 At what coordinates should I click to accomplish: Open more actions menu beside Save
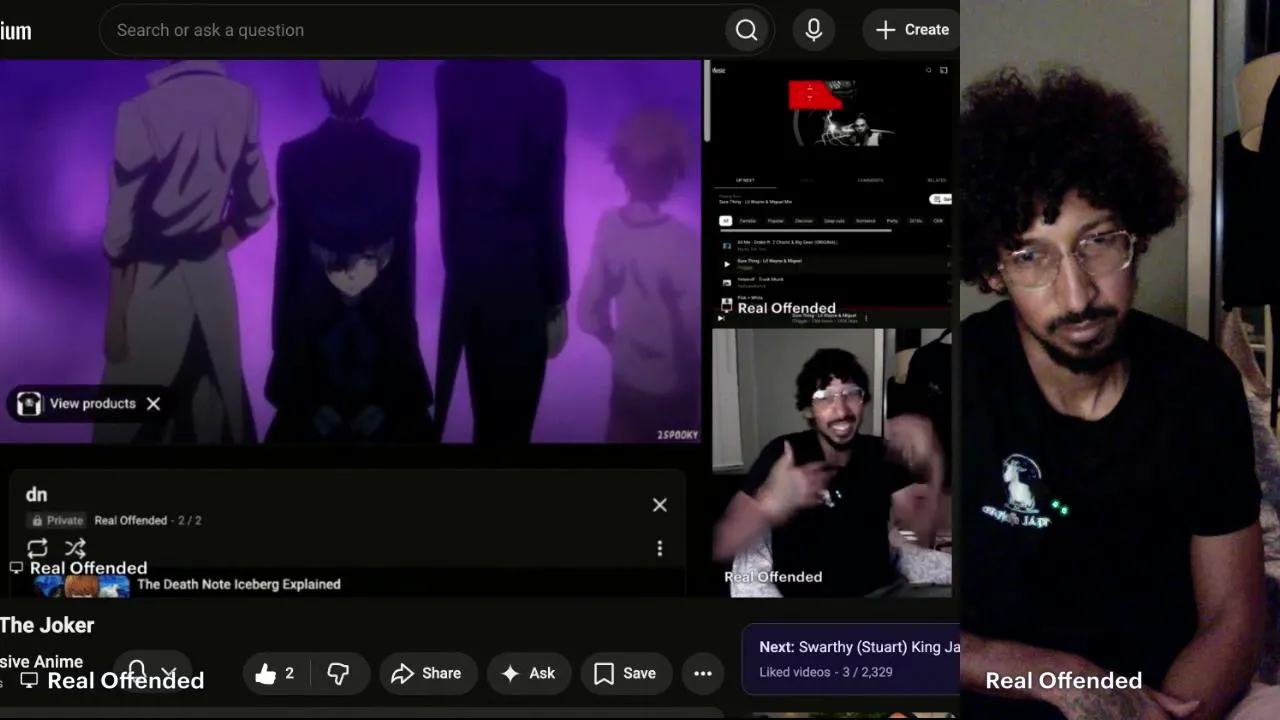point(703,674)
